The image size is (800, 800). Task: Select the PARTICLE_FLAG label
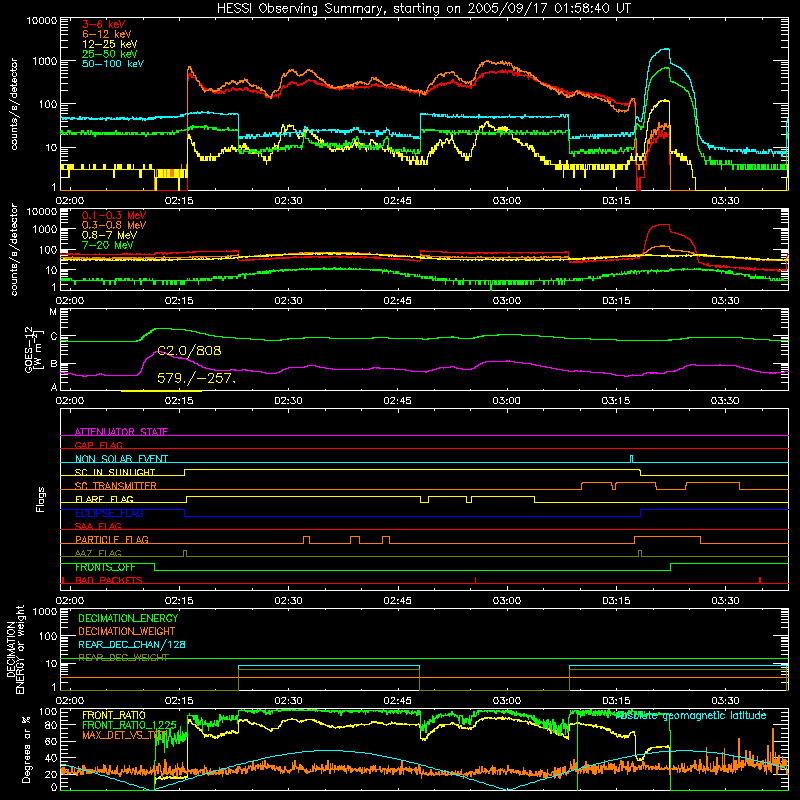pyautogui.click(x=112, y=539)
